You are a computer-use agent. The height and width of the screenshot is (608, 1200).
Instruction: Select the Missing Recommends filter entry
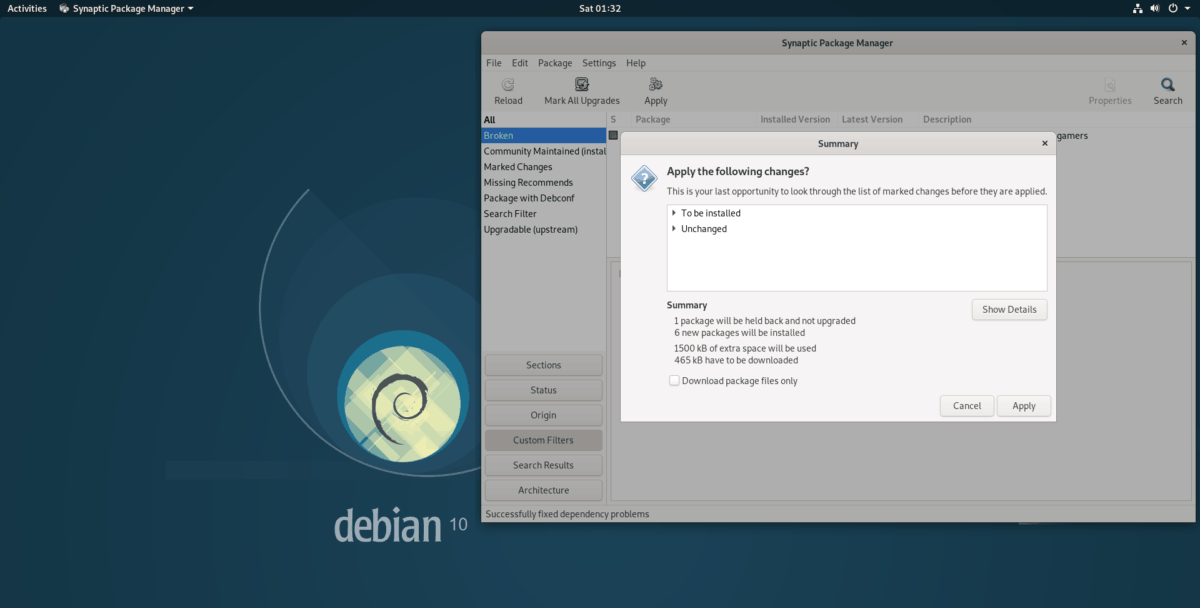(544, 182)
